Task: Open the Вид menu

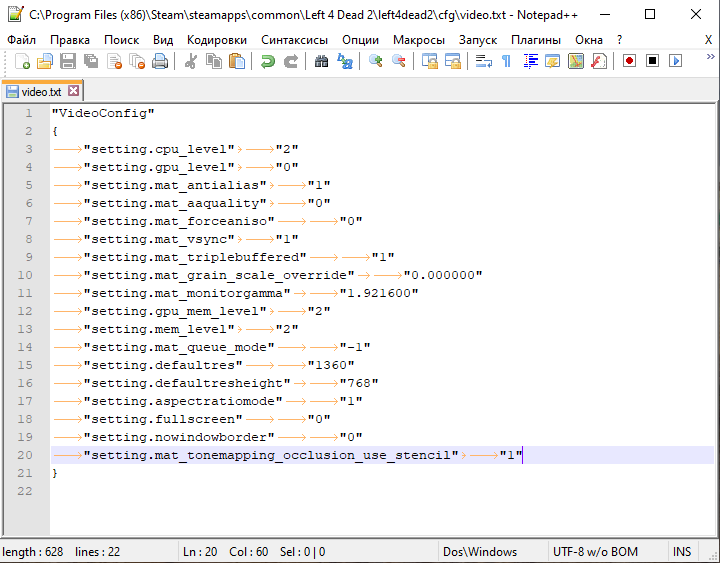Action: (163, 40)
